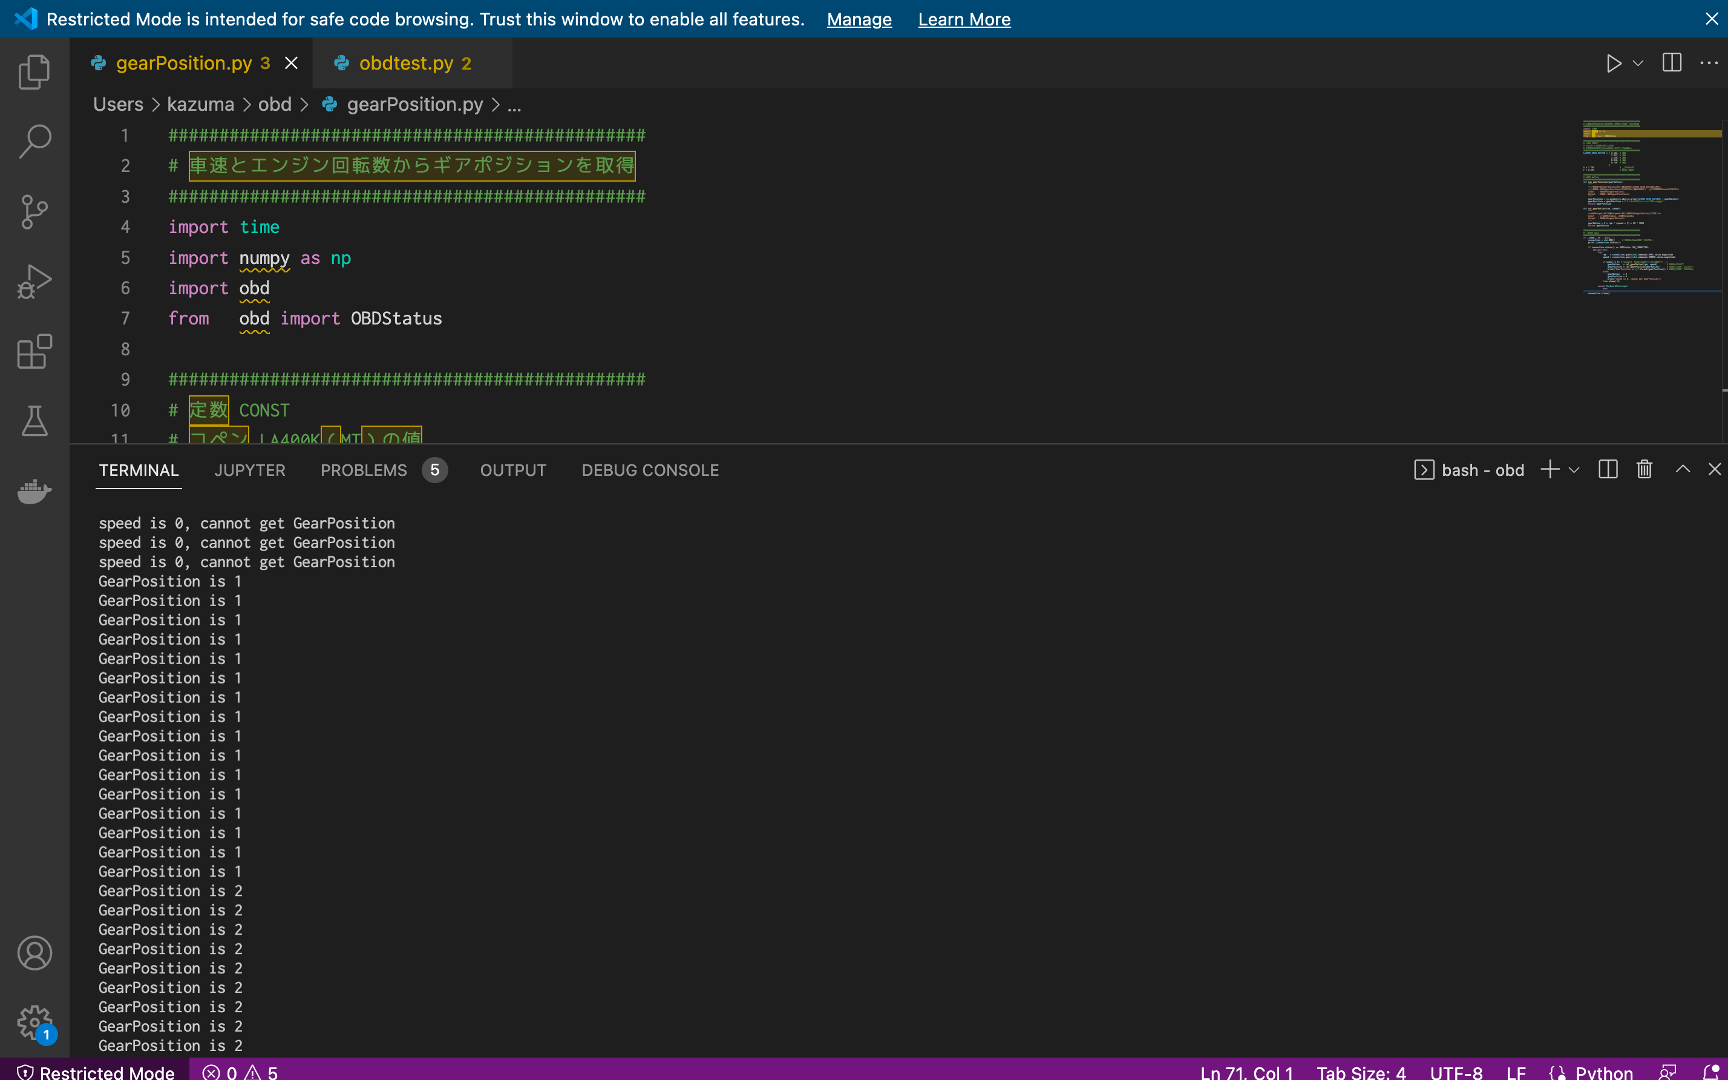Image resolution: width=1728 pixels, height=1080 pixels.
Task: Switch to the PROBLEMS panel tab
Action: pyautogui.click(x=364, y=470)
